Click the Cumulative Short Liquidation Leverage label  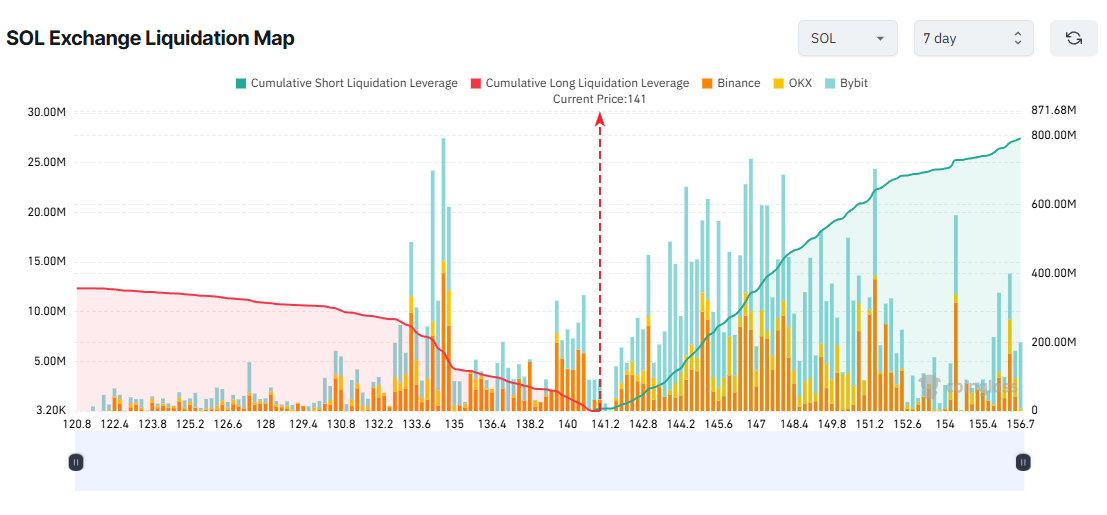[x=354, y=83]
